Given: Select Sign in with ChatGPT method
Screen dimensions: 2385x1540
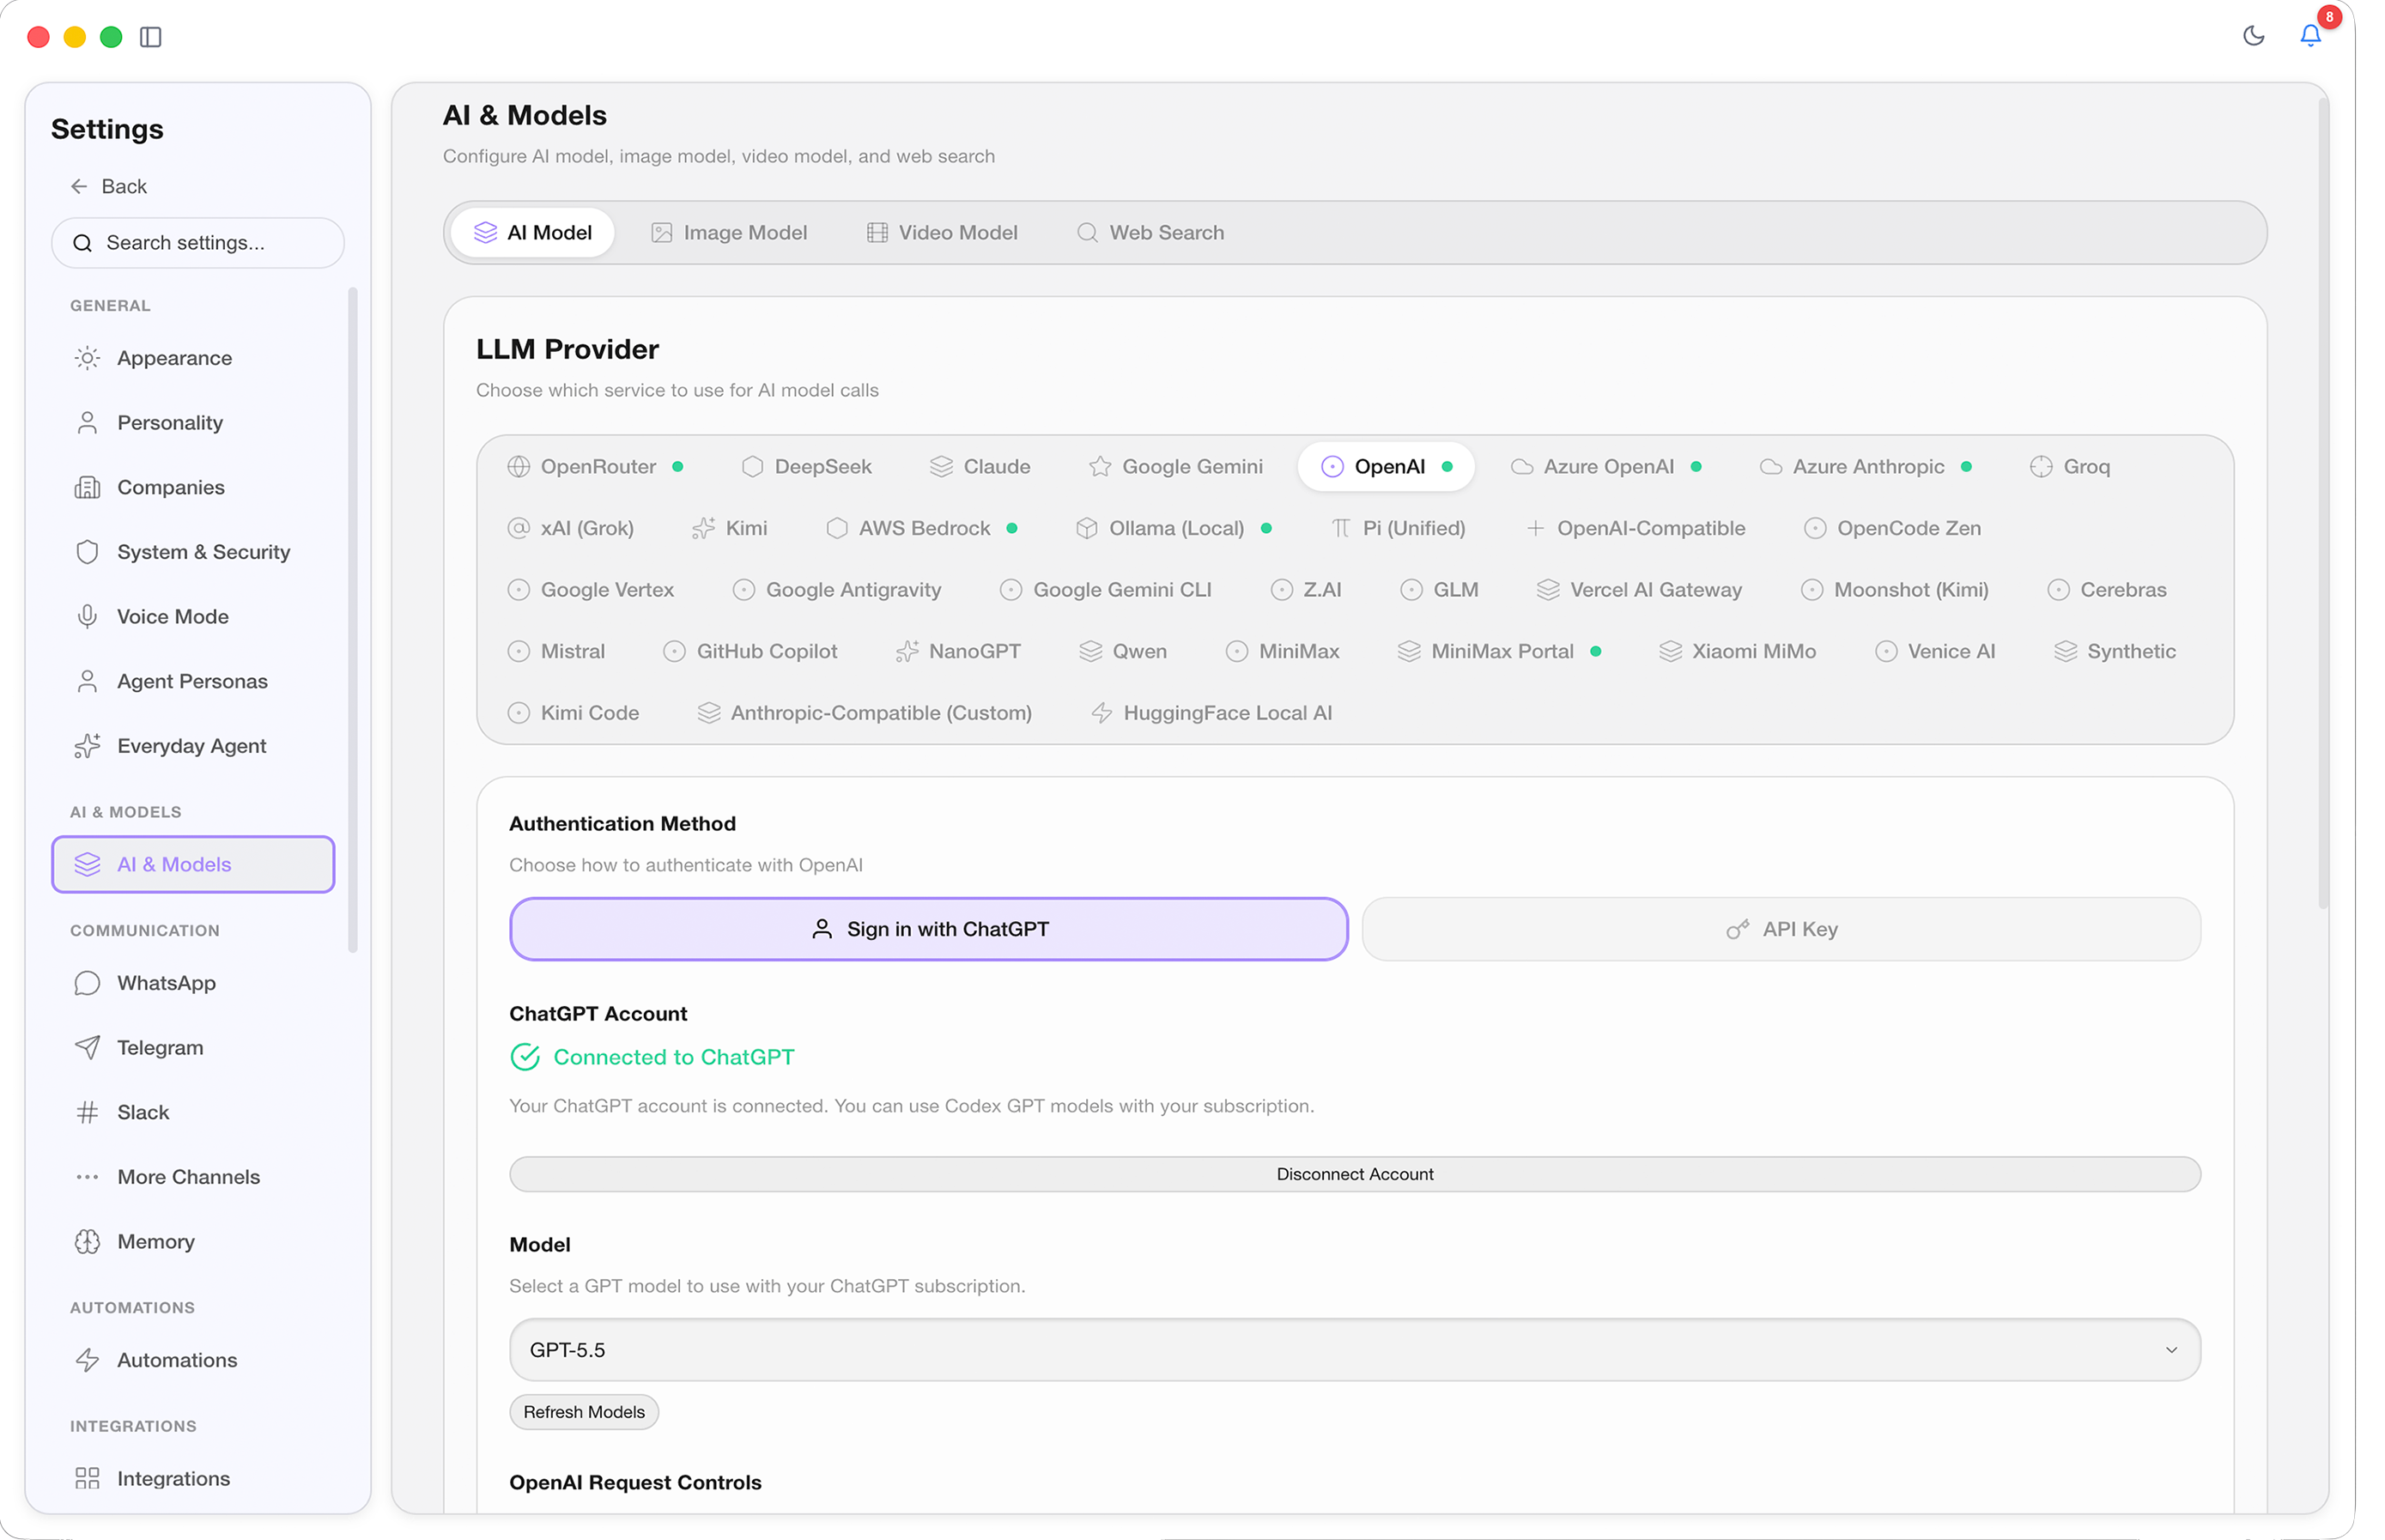Looking at the screenshot, I should click(x=929, y=929).
